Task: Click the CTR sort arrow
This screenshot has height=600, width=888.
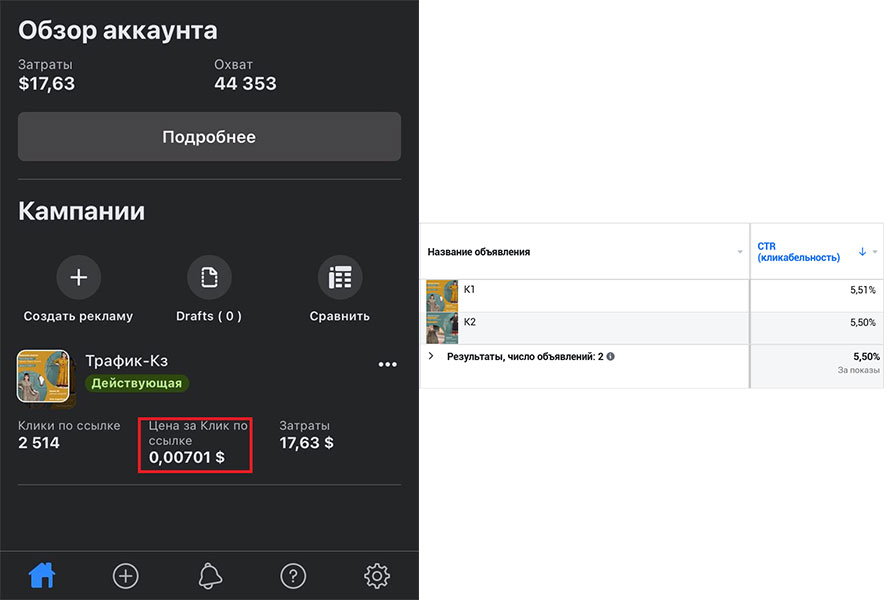Action: click(862, 252)
